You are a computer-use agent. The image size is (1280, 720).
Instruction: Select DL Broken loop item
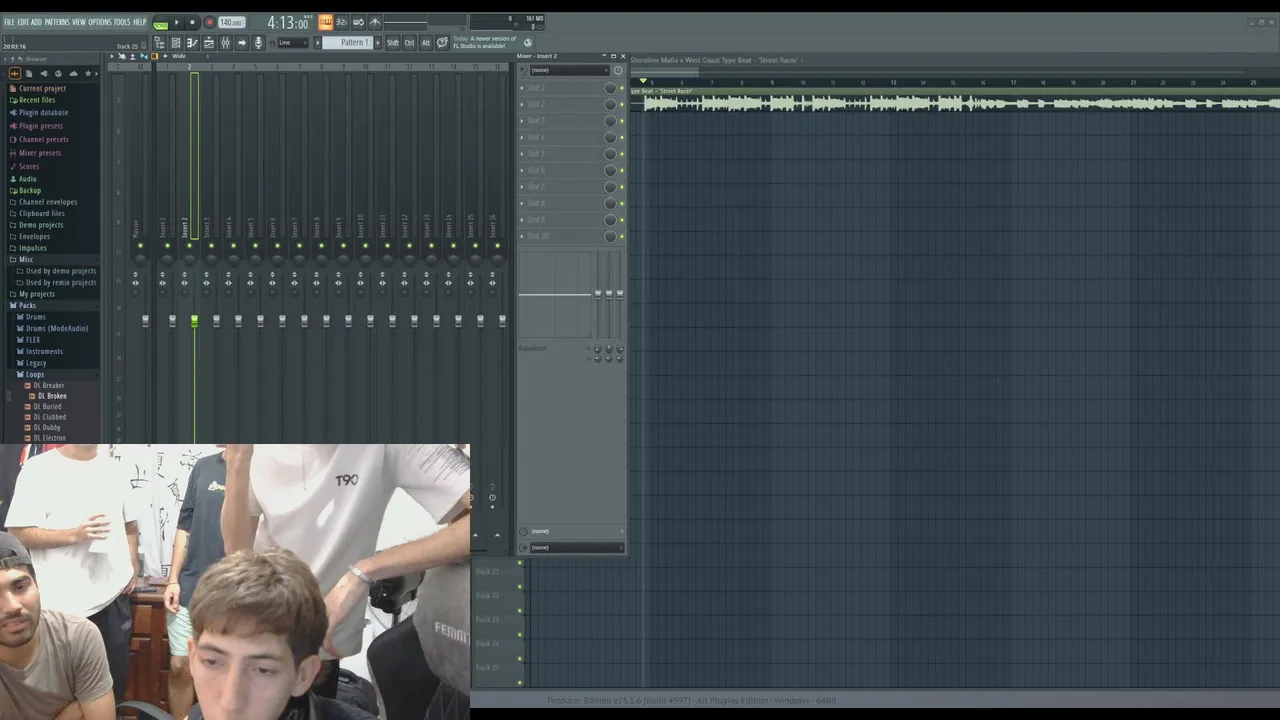click(52, 396)
